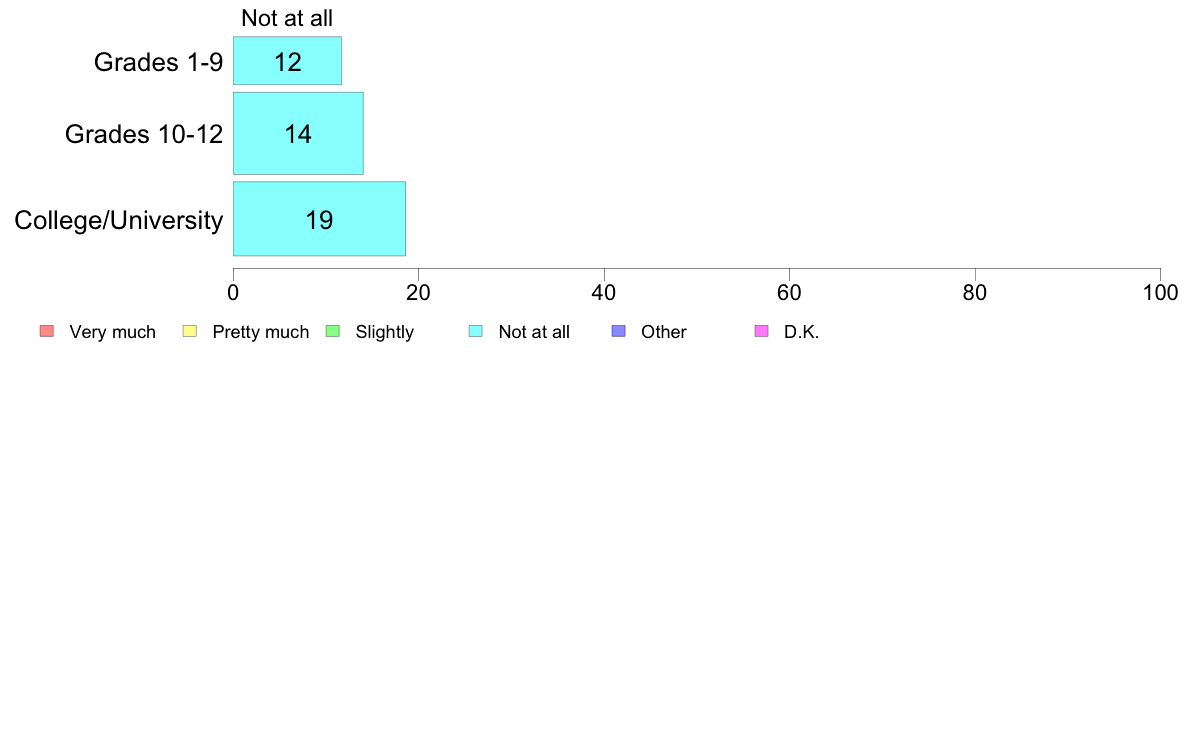Click the D.K. legend text
1188x736 pixels.
point(802,332)
